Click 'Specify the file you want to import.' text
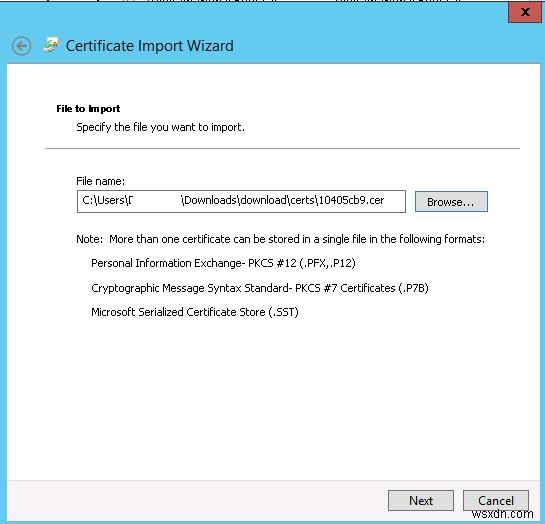 coord(160,127)
